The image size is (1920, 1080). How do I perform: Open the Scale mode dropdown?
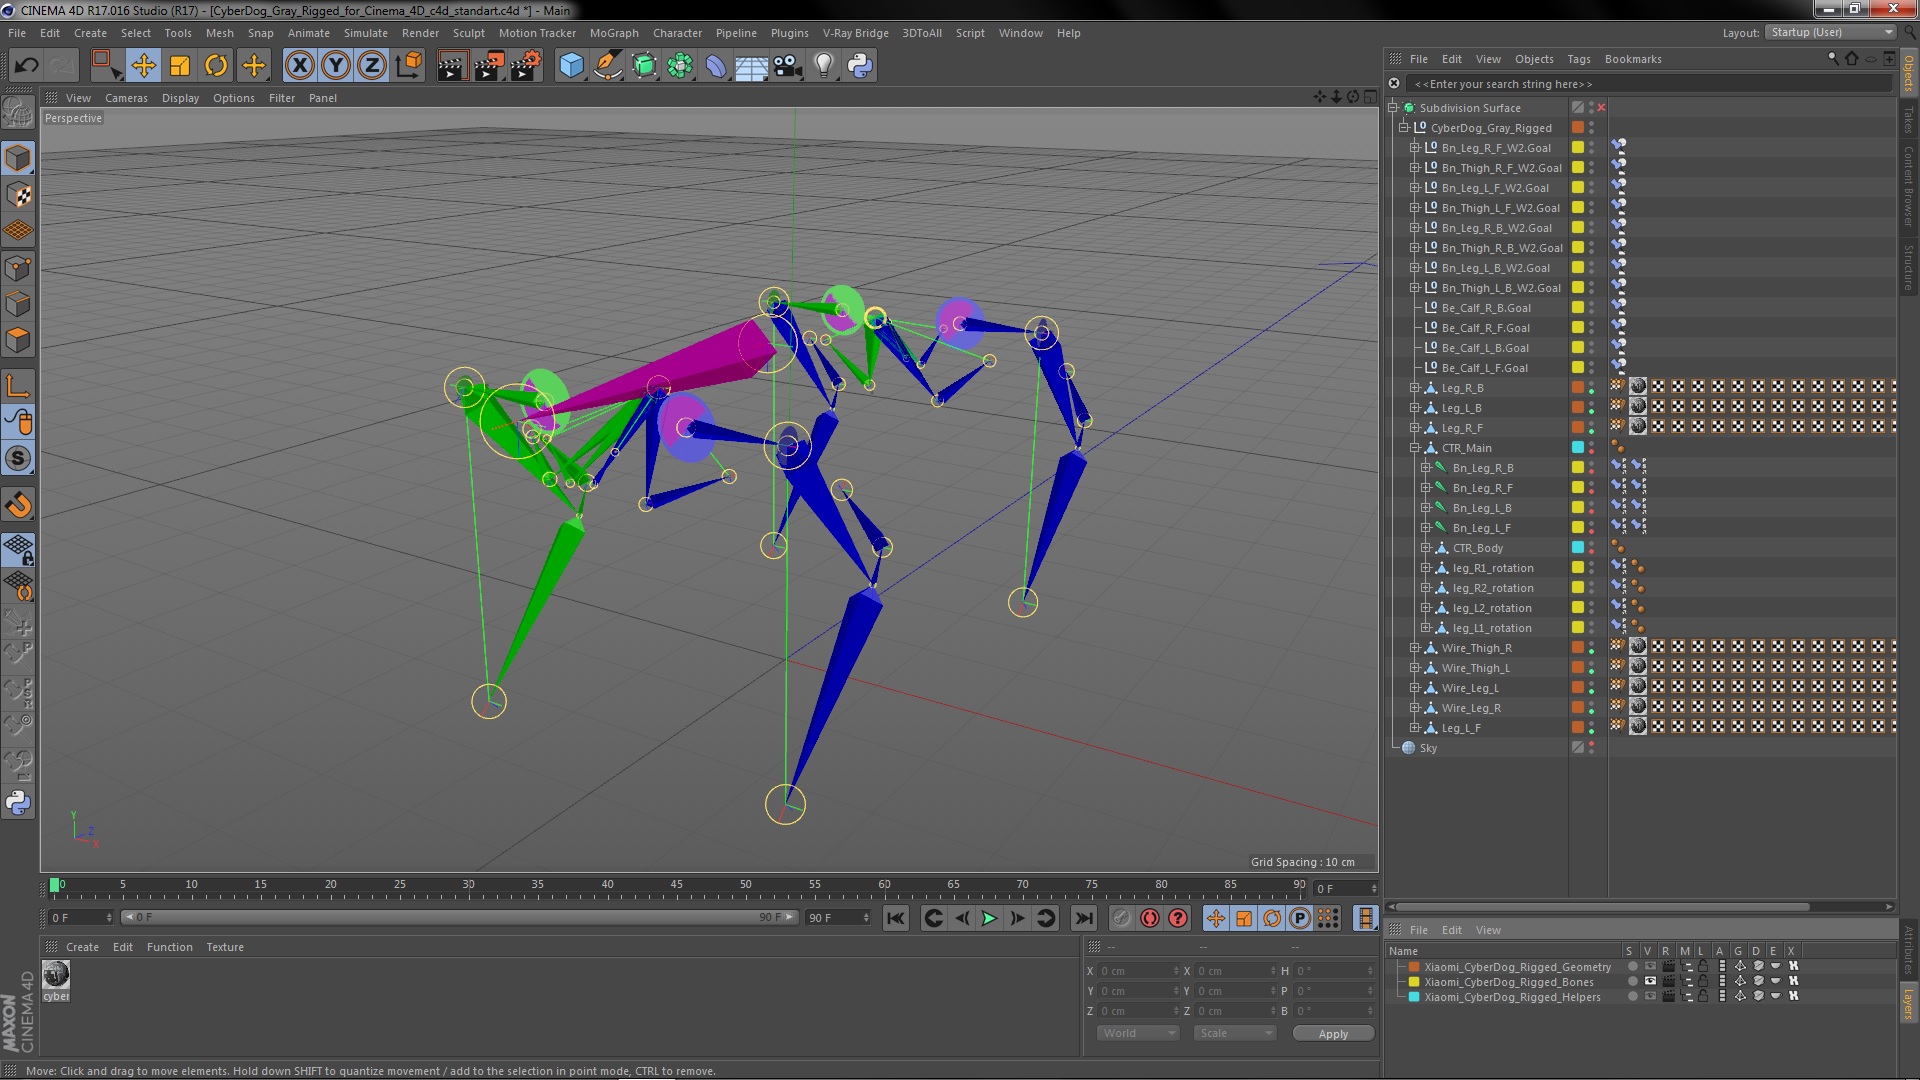pyautogui.click(x=1235, y=1033)
